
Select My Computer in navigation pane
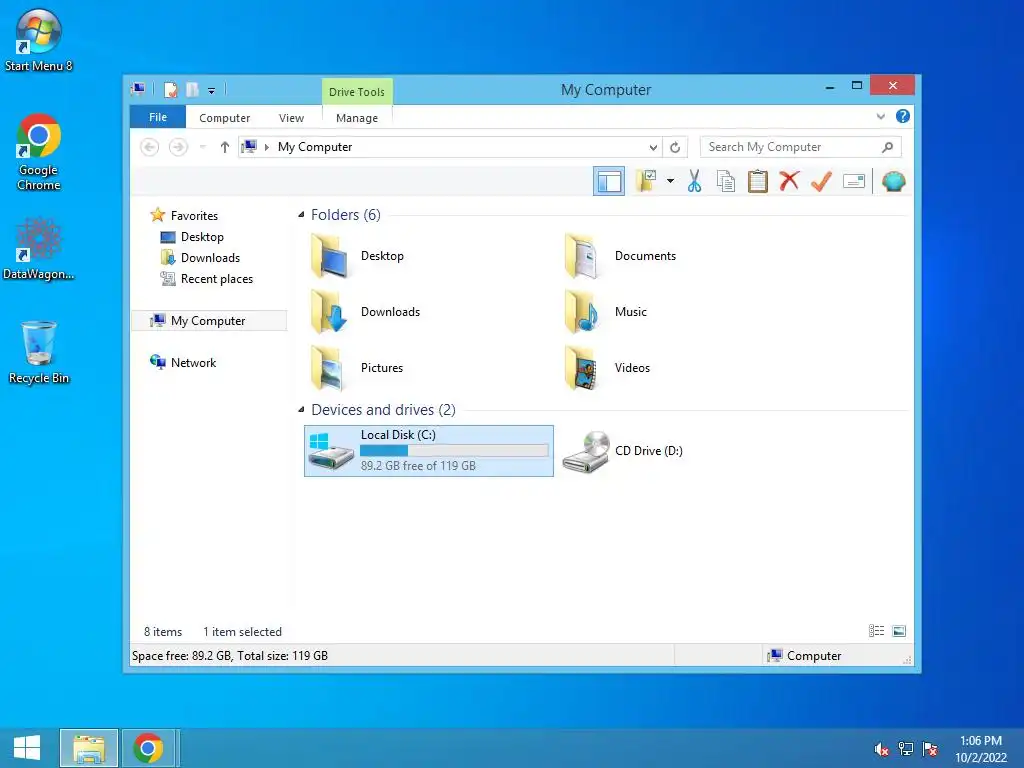pyautogui.click(x=208, y=321)
